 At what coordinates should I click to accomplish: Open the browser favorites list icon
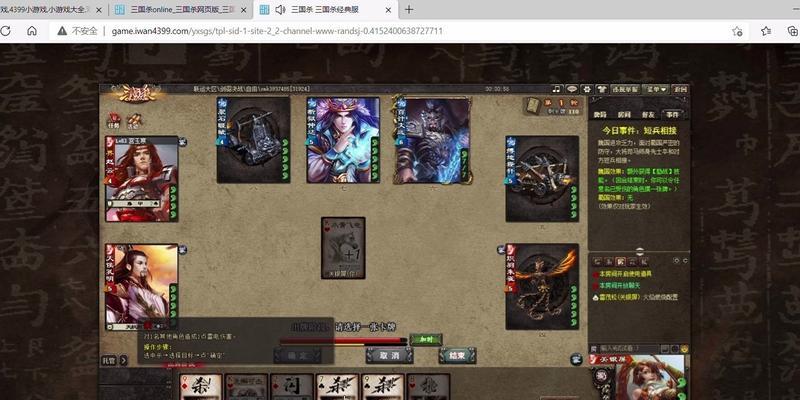[766, 31]
